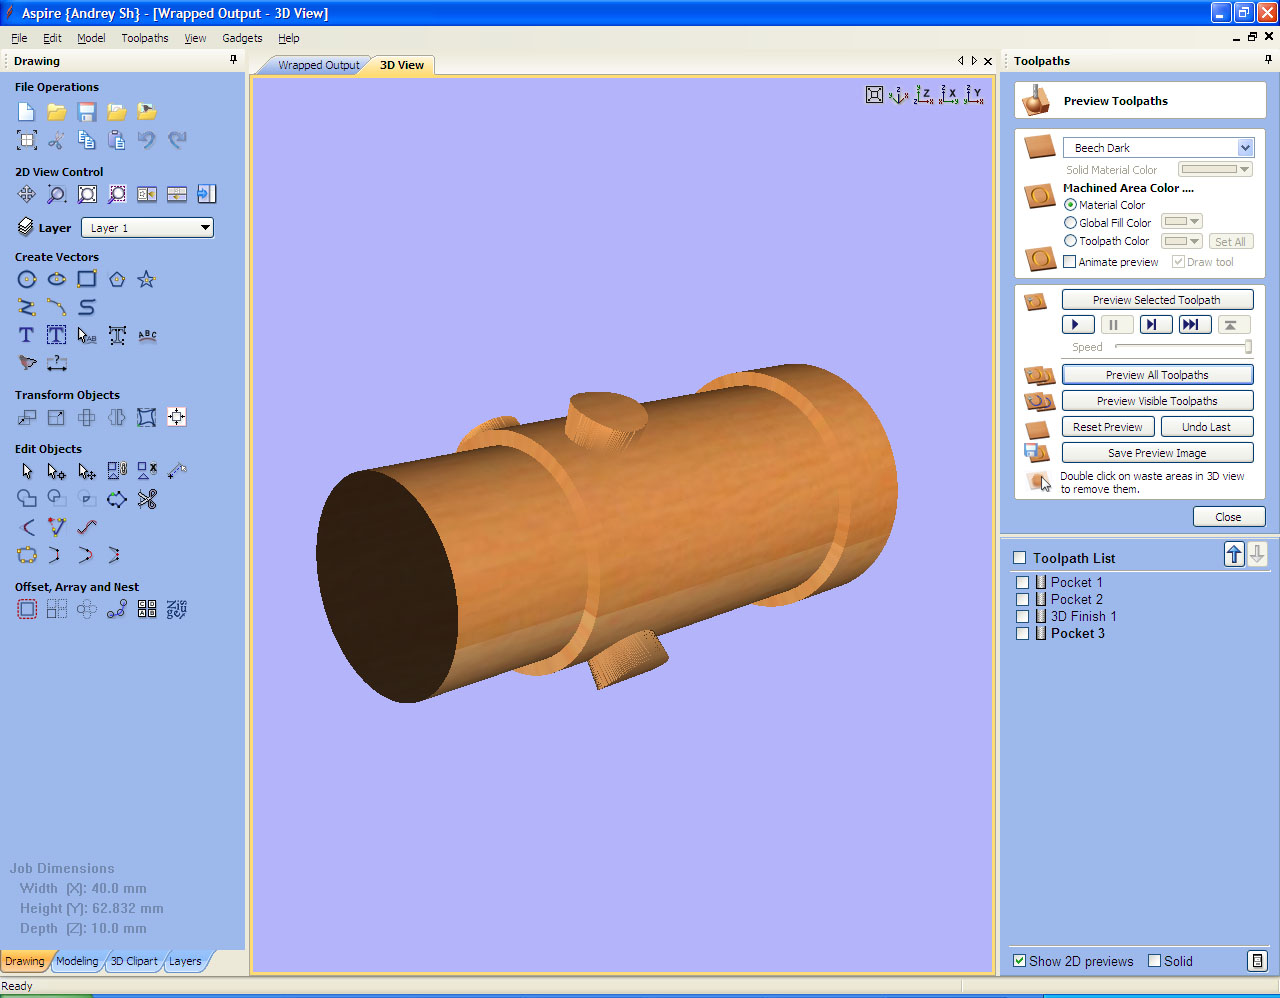
Task: Open the Distort Object tool
Action: 147,417
